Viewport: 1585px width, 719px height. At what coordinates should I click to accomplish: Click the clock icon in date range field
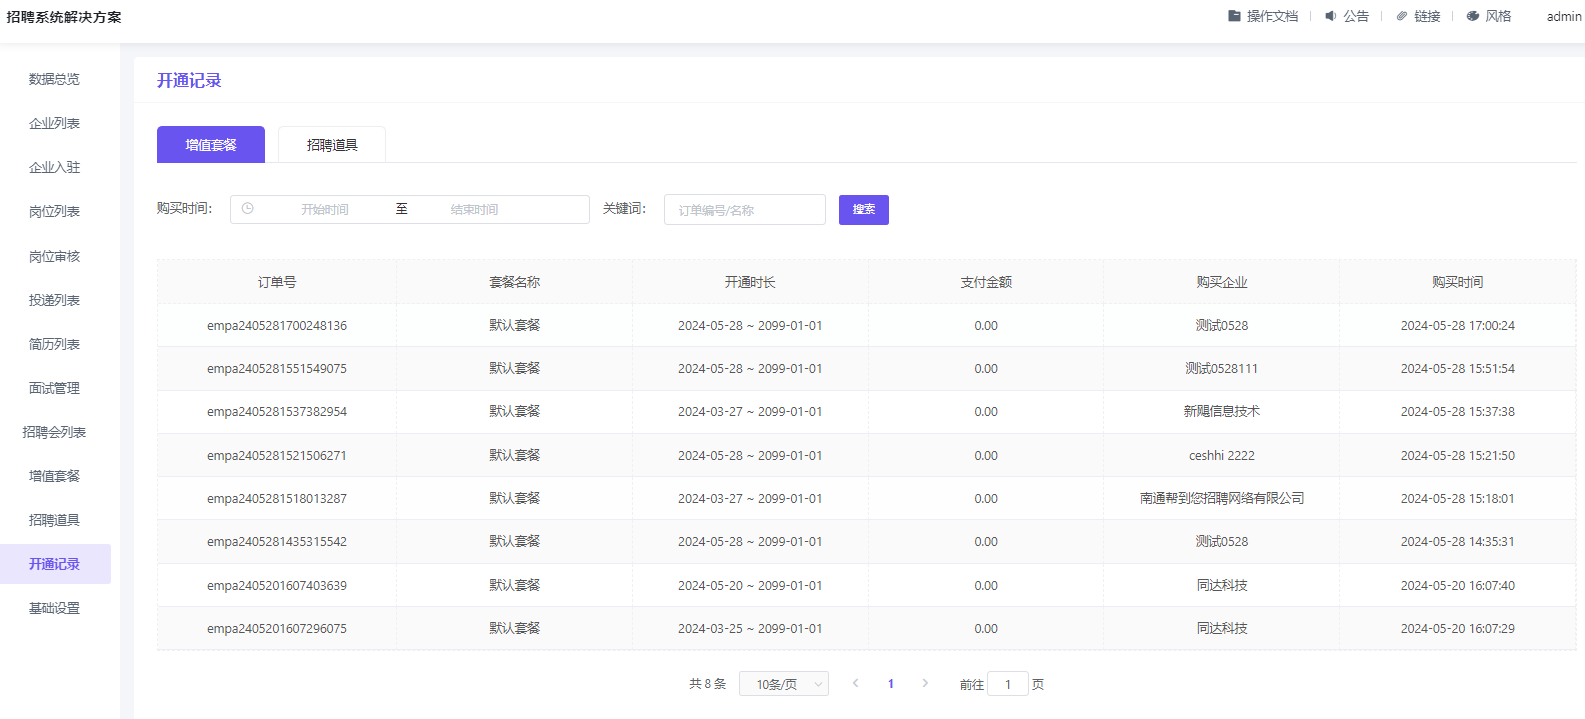point(248,209)
